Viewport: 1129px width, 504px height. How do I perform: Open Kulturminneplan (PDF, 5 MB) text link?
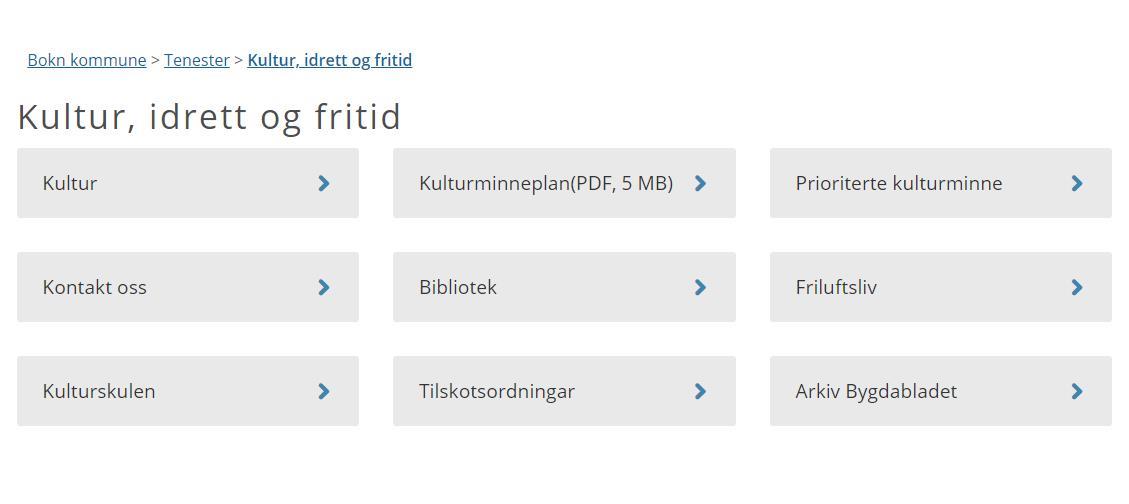tap(546, 183)
